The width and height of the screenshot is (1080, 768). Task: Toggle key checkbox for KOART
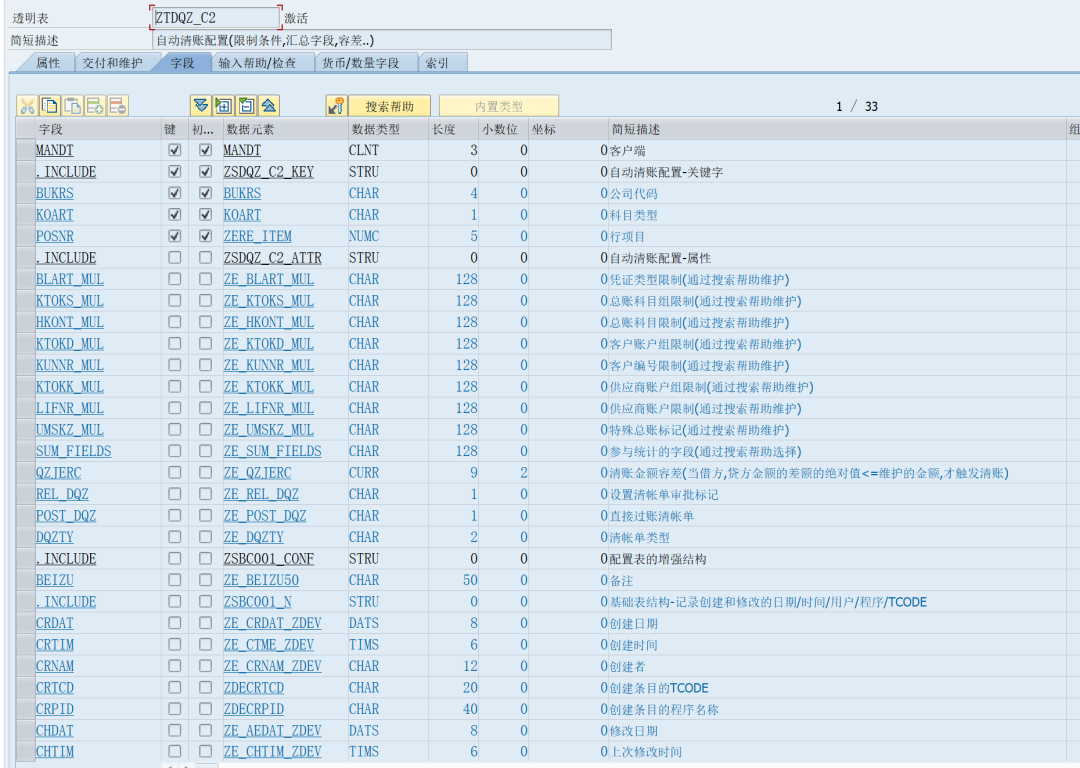click(x=175, y=214)
